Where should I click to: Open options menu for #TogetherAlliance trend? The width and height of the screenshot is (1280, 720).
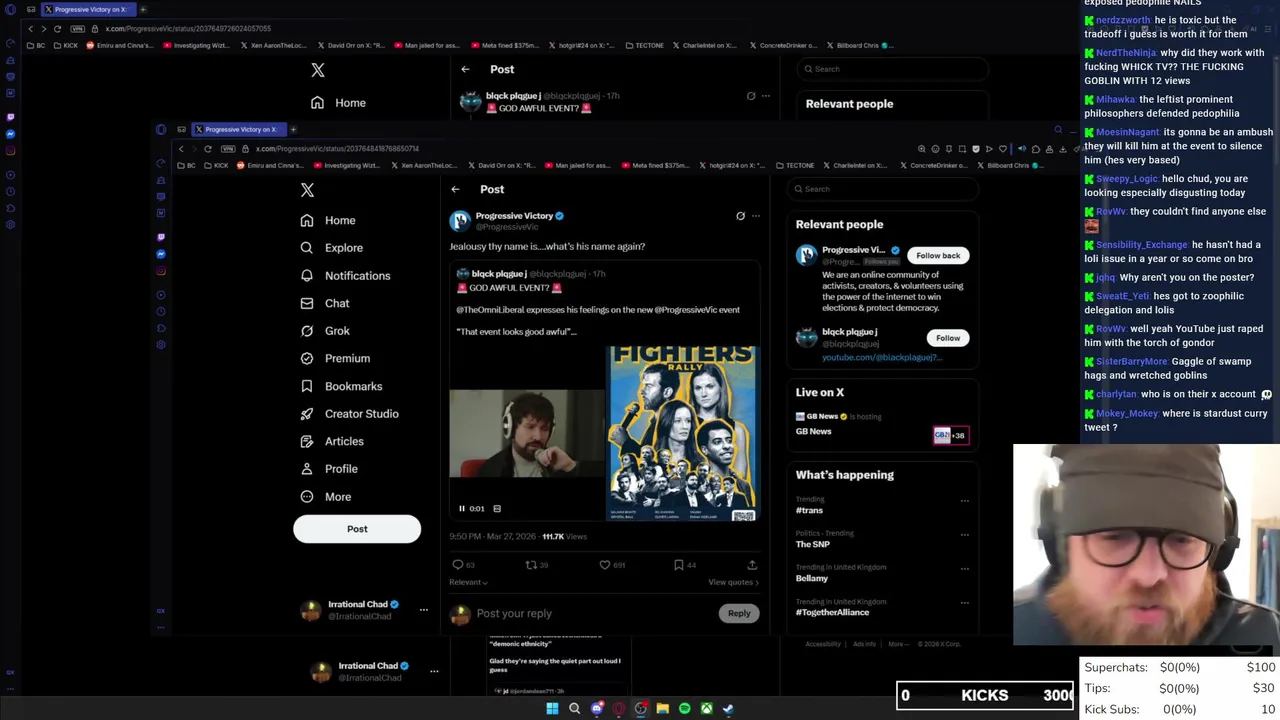tap(964, 602)
